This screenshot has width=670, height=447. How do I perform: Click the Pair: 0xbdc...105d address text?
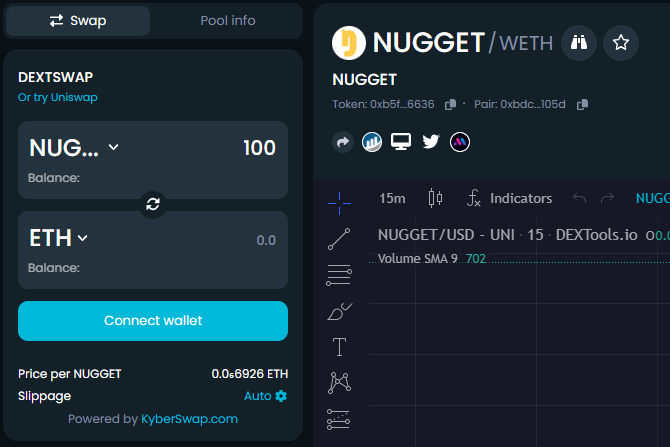click(x=520, y=105)
